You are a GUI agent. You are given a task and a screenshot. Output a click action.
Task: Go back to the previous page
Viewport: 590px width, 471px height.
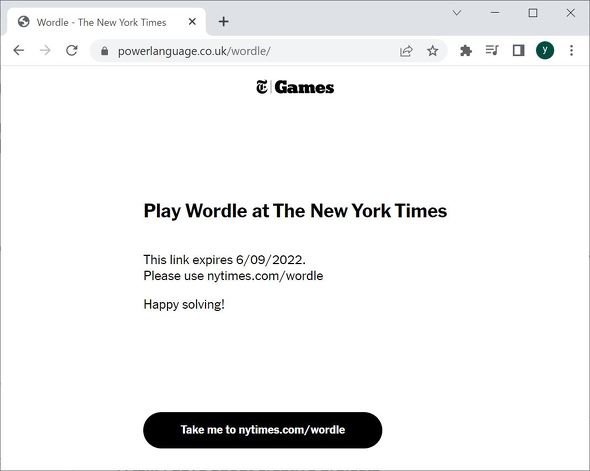18,50
